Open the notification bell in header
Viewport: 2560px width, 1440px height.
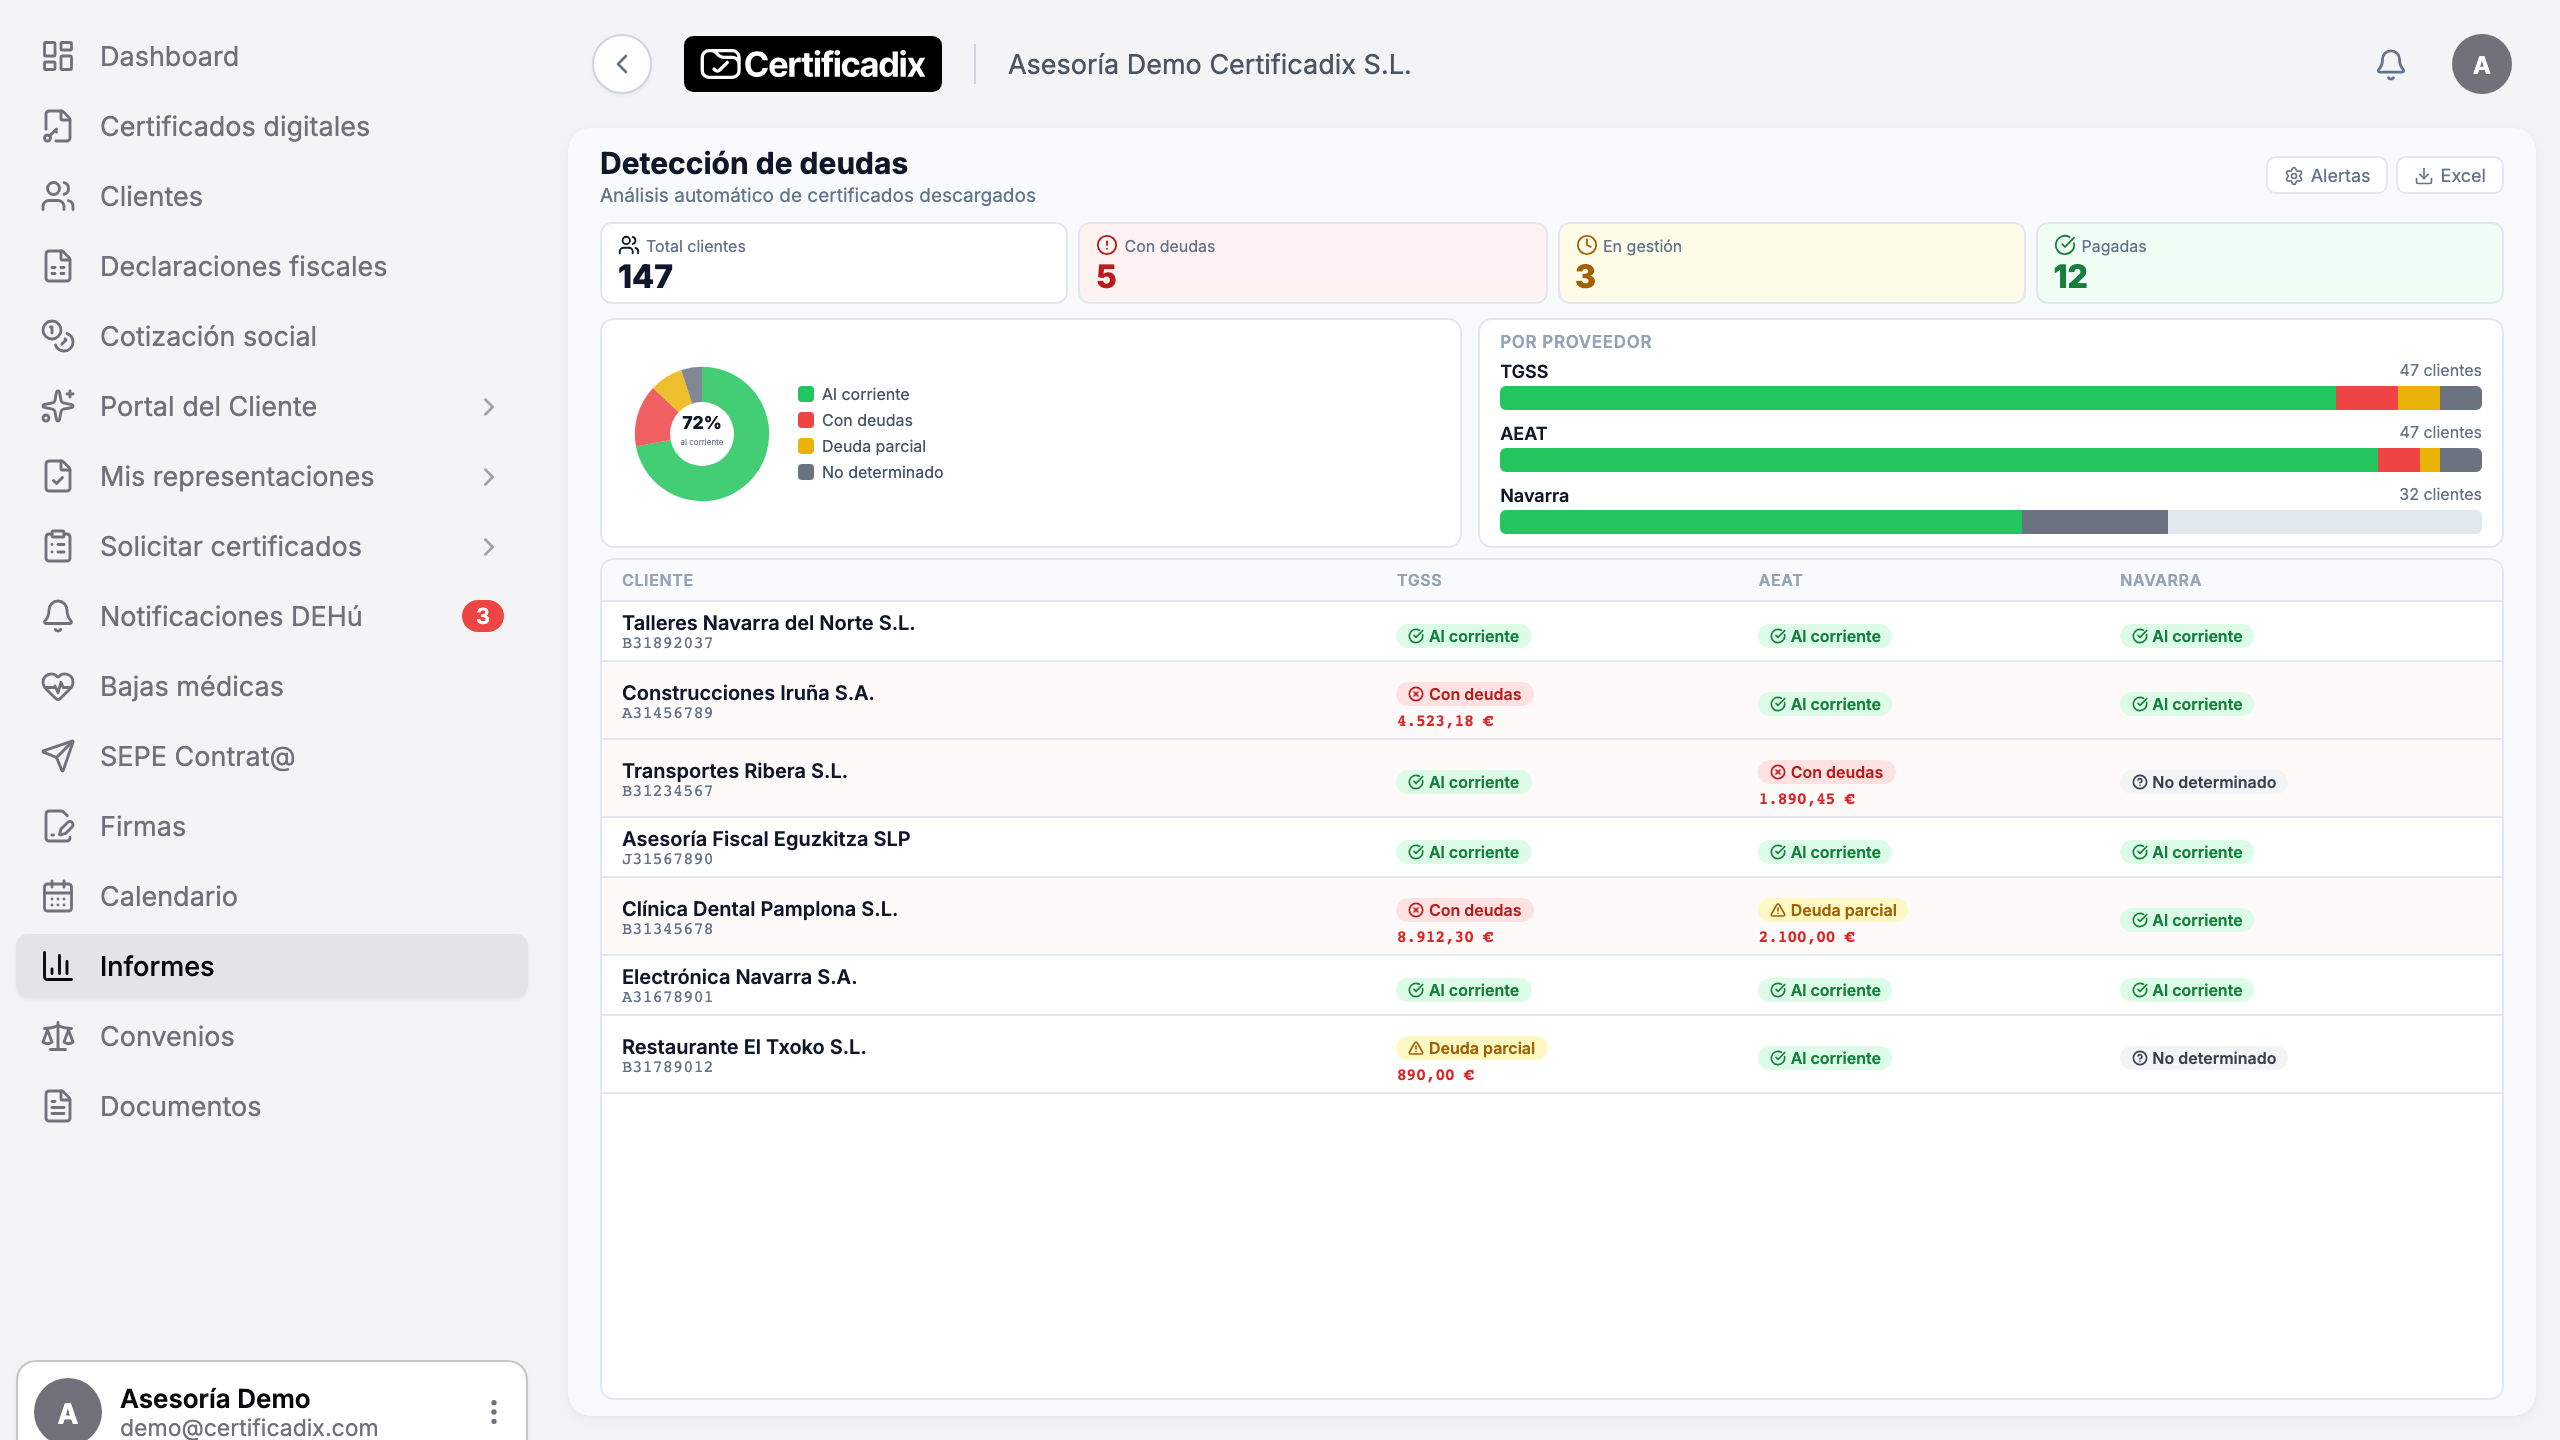pyautogui.click(x=2390, y=65)
